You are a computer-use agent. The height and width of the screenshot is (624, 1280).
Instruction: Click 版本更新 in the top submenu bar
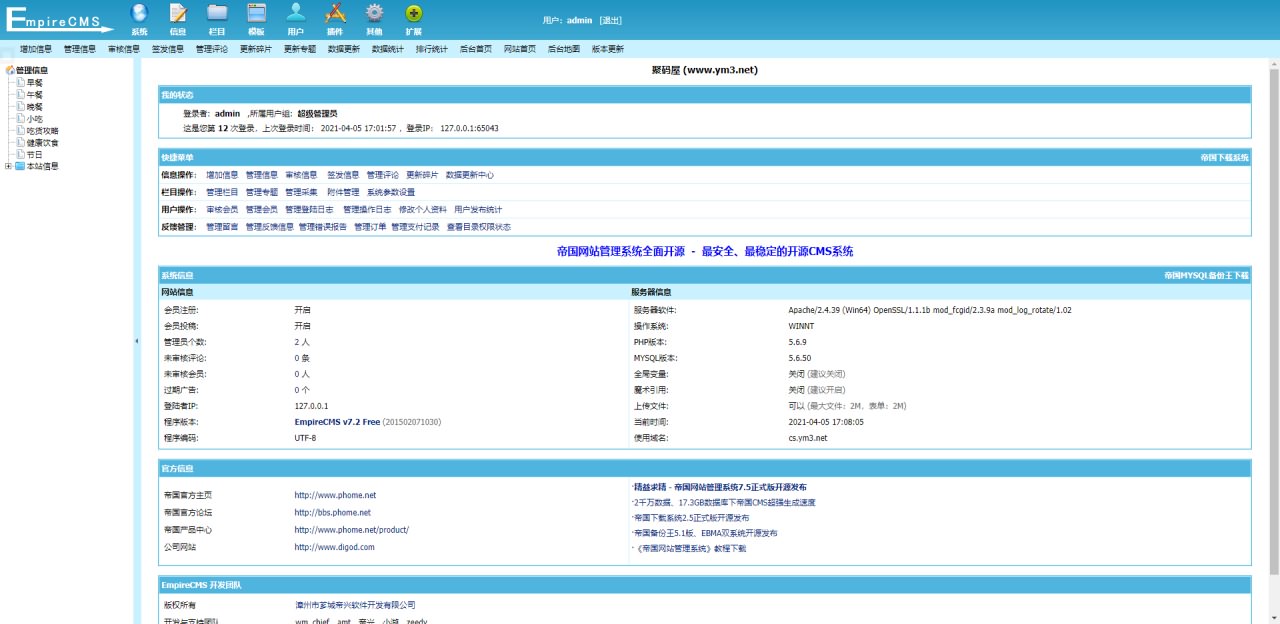pyautogui.click(x=608, y=48)
